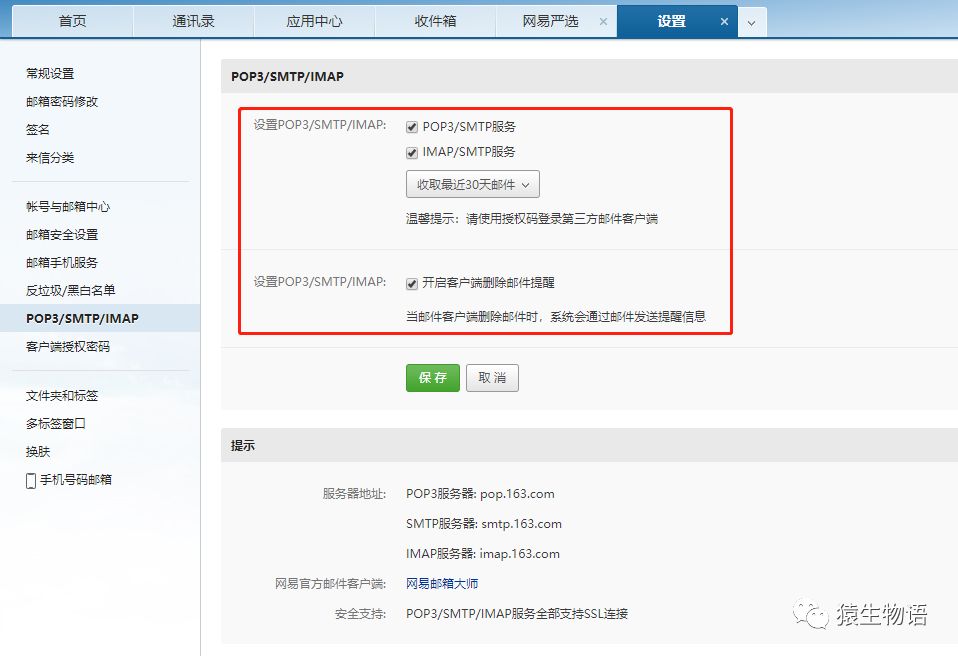Toggle the IMAP/SMTP服务 checkbox

412,152
